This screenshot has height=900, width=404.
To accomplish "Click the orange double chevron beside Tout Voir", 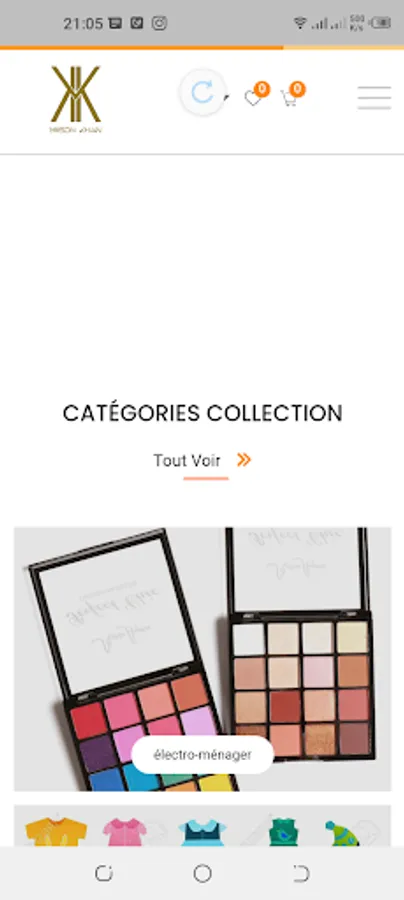I will tap(244, 460).
